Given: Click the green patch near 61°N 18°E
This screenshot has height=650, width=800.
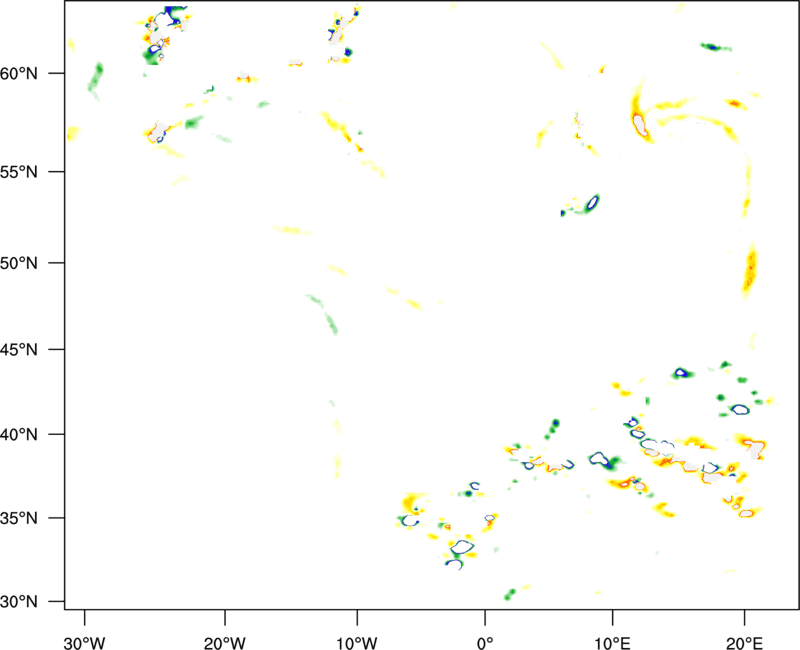Looking at the screenshot, I should tap(714, 46).
